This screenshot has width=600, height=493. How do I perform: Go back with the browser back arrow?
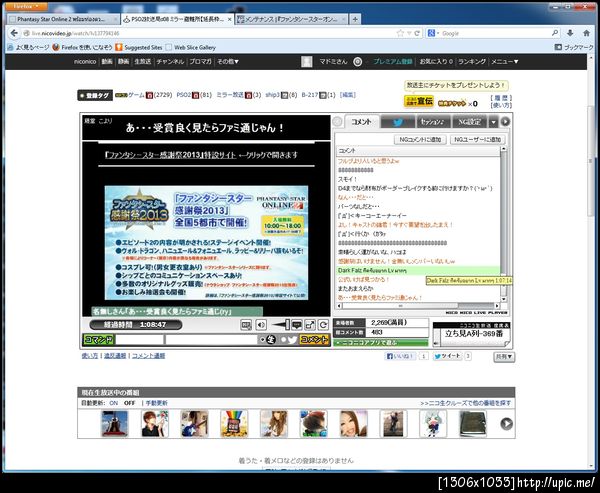(x=14, y=33)
